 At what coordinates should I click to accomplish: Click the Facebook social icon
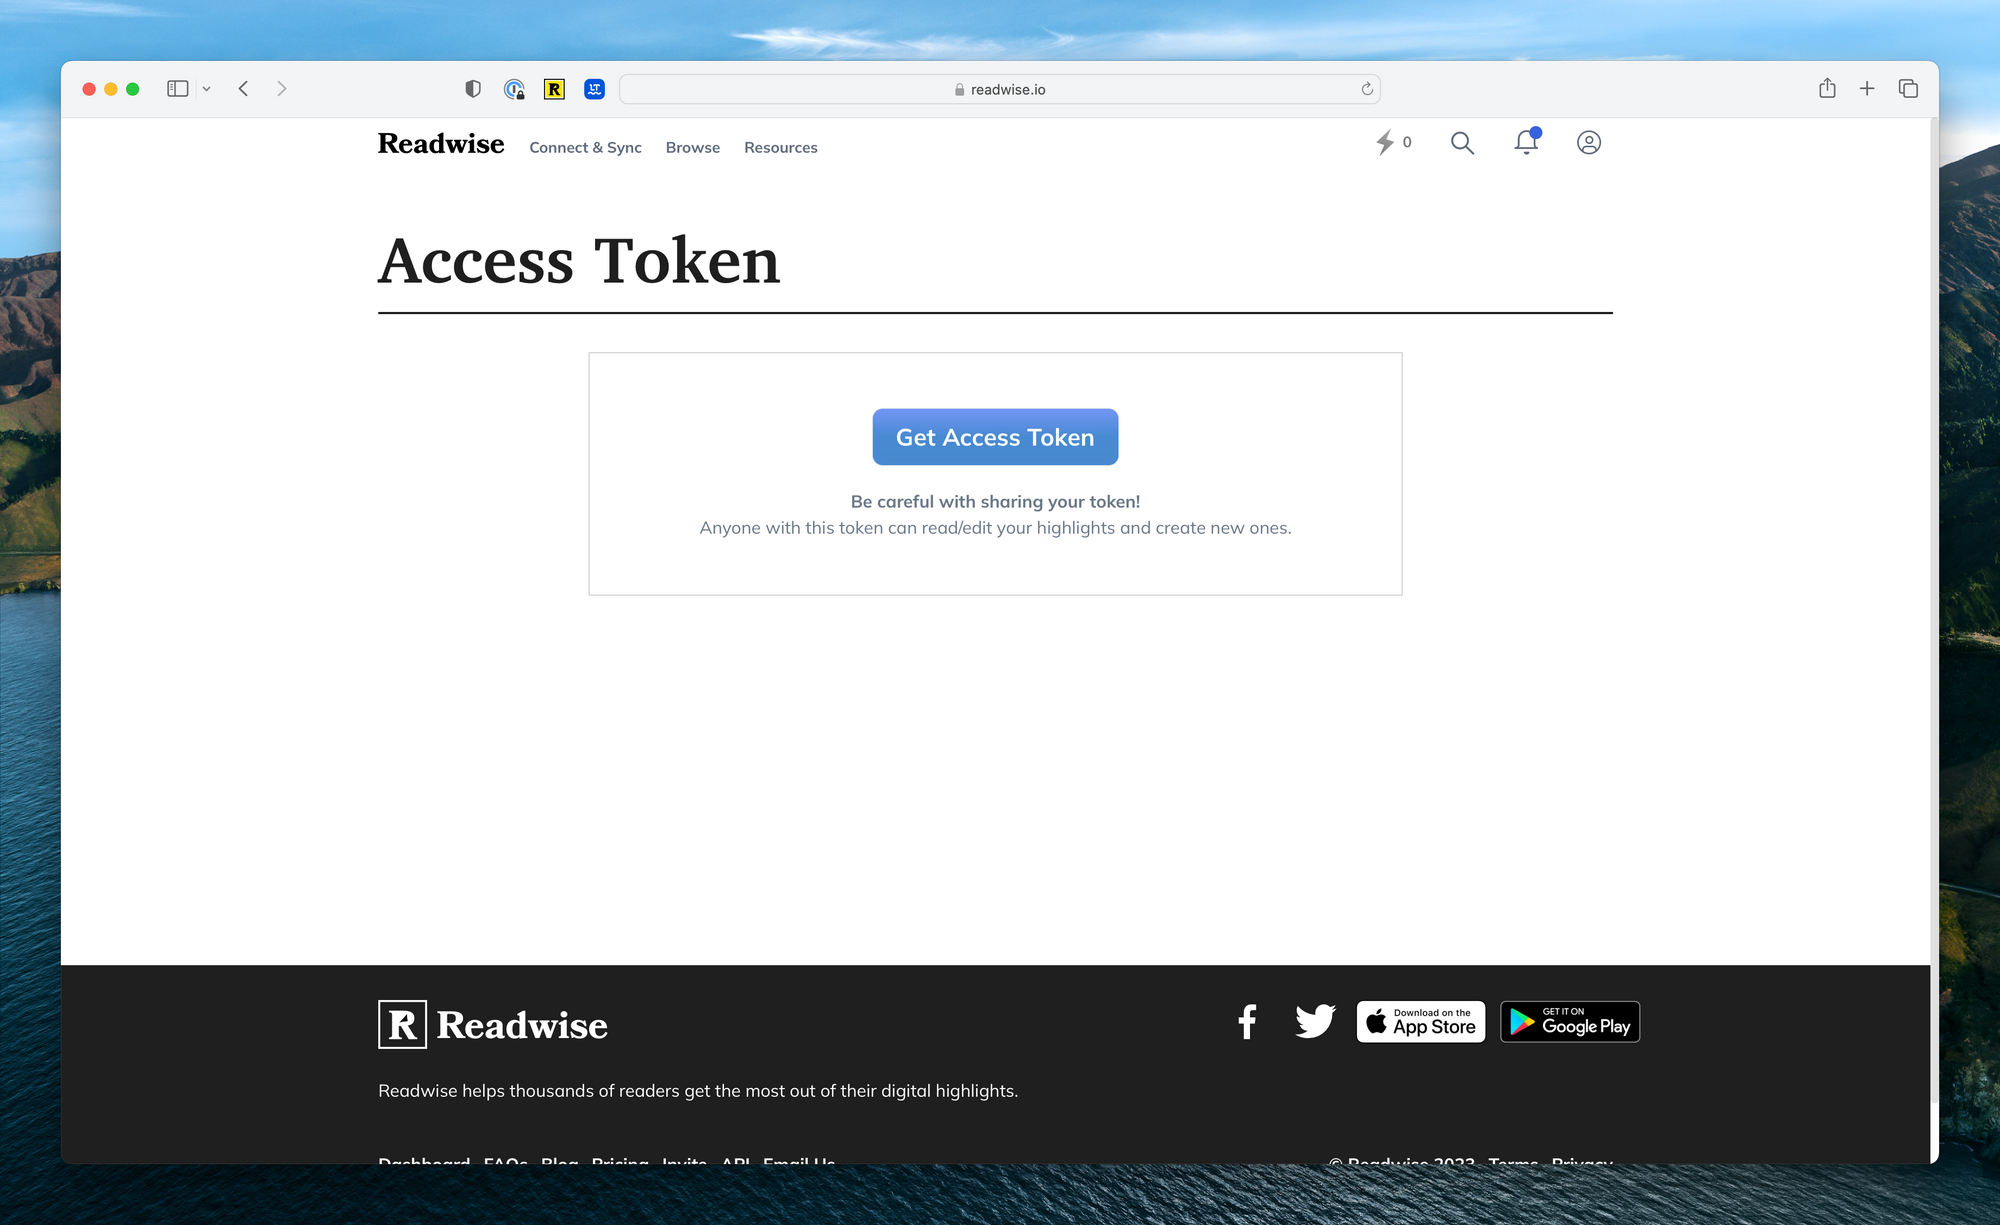click(1244, 1021)
